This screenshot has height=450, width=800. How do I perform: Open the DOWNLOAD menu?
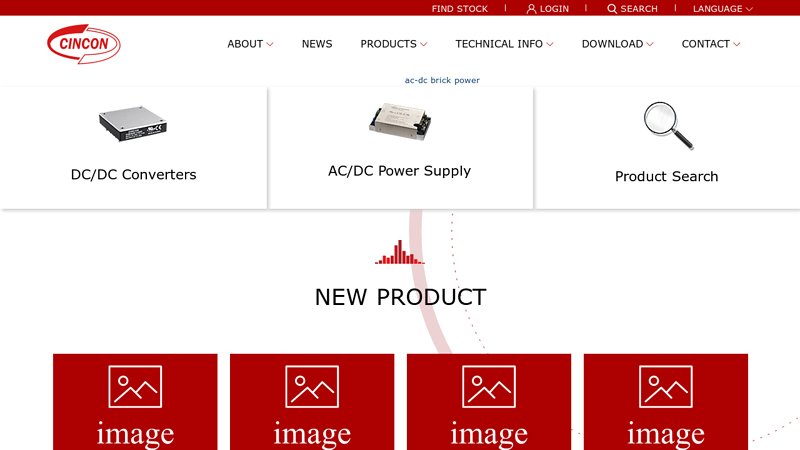pyautogui.click(x=617, y=44)
